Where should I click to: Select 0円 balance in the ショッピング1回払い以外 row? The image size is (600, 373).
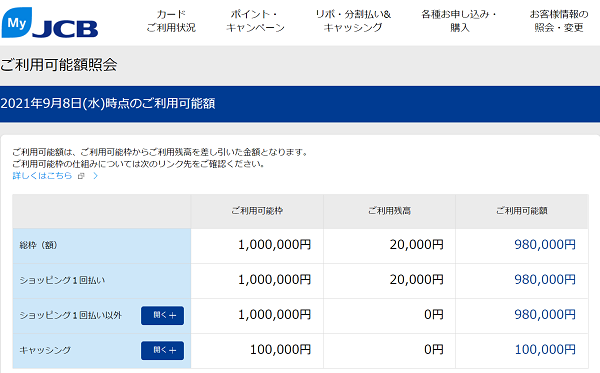tap(434, 314)
